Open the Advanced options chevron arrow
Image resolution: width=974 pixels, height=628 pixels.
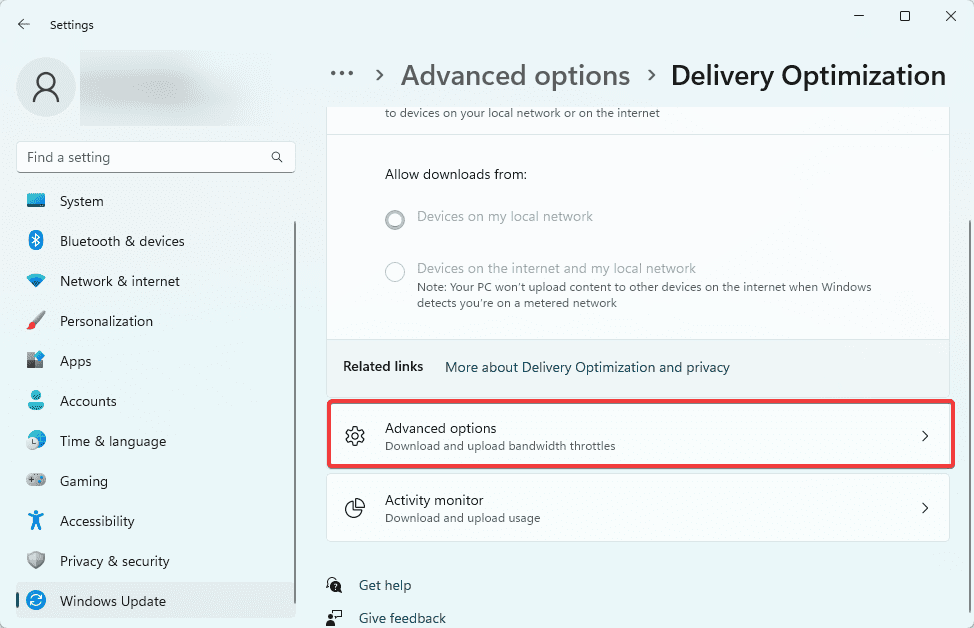click(x=925, y=436)
